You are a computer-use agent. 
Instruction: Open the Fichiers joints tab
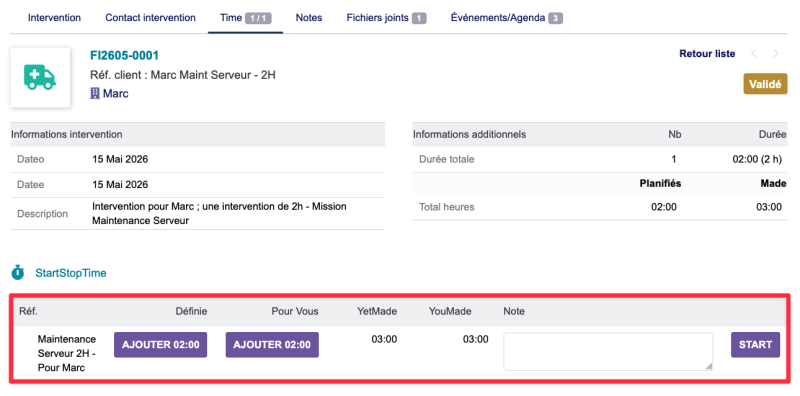click(386, 18)
